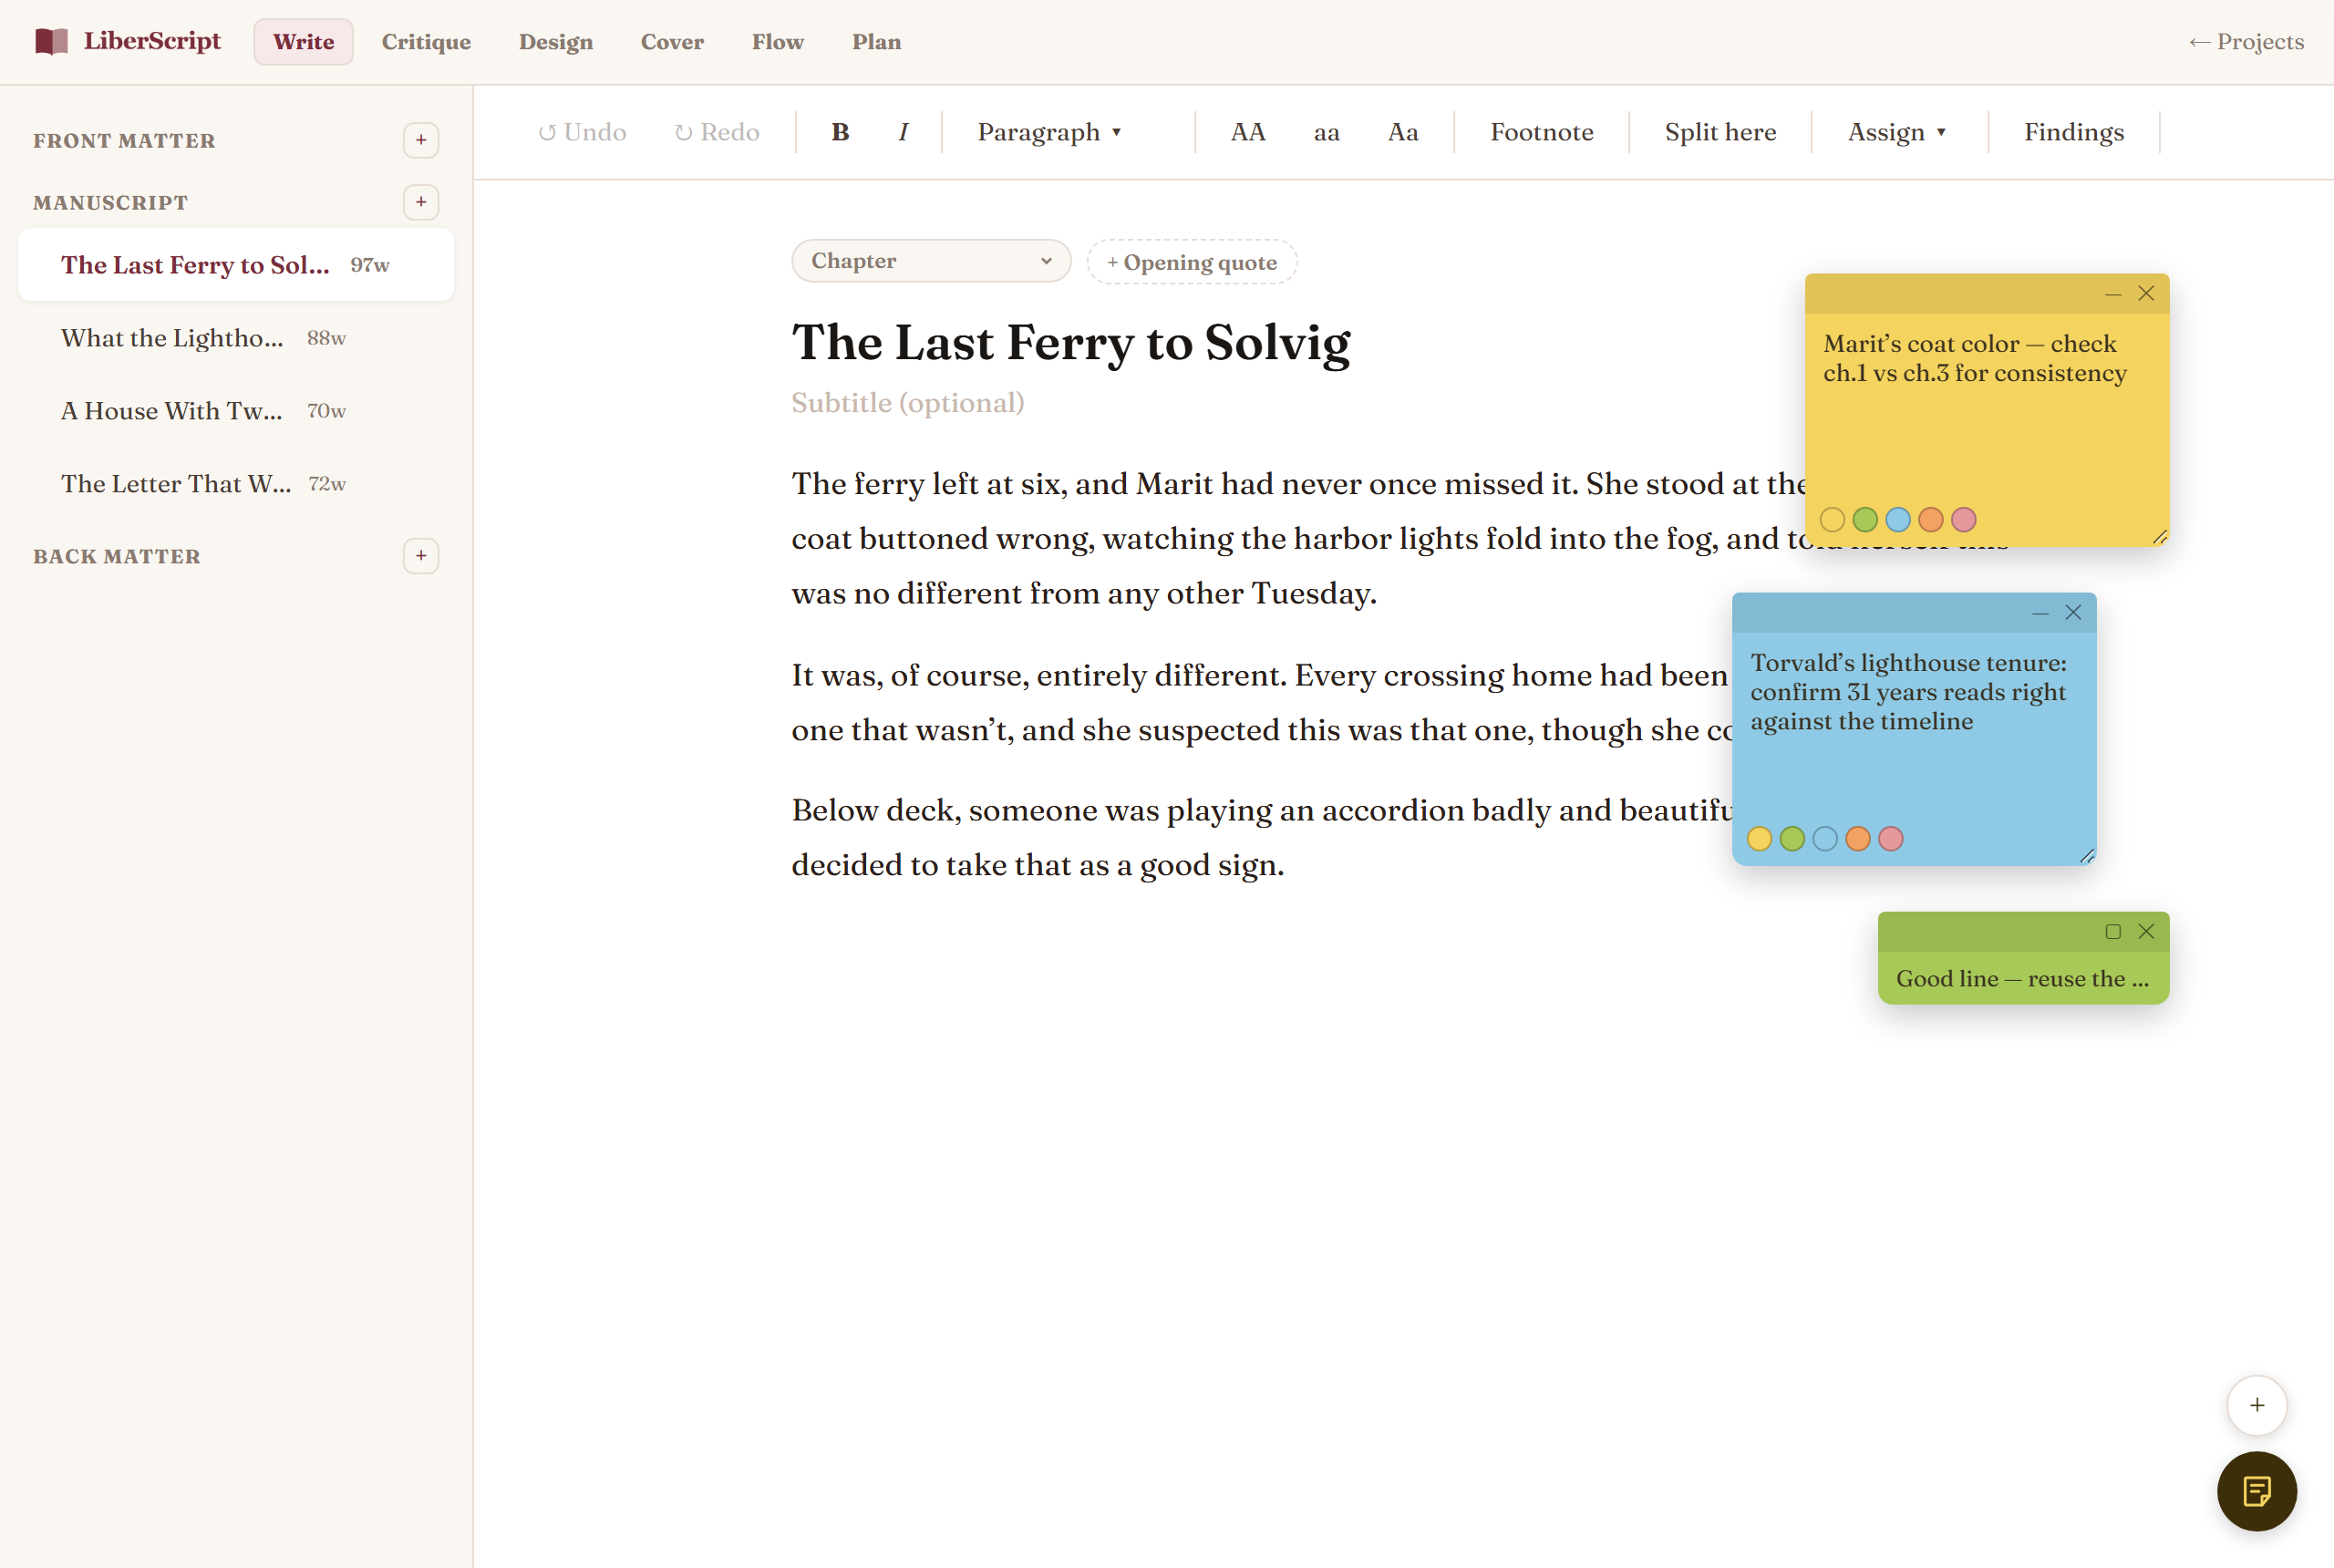This screenshot has width=2334, height=1568.
Task: Add a new Back Matter section
Action: [421, 556]
